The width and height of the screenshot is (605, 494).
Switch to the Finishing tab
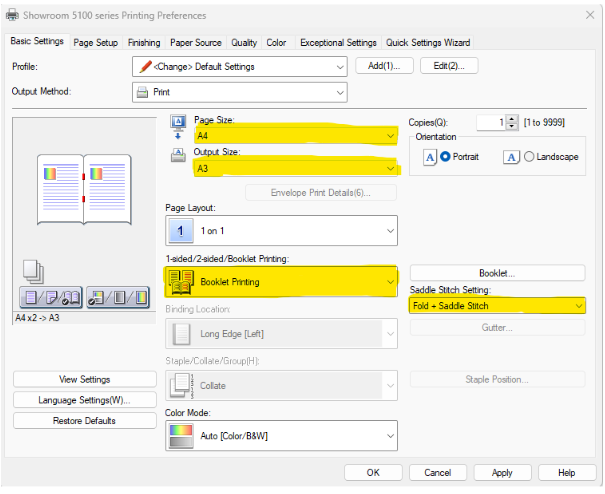[x=143, y=43]
